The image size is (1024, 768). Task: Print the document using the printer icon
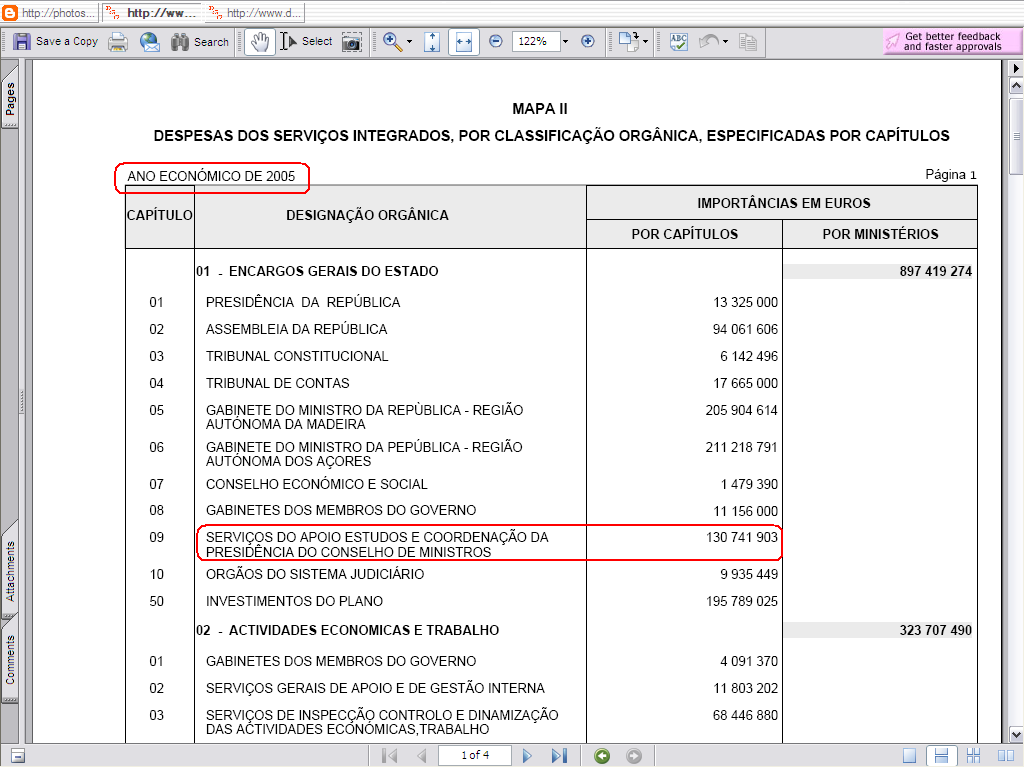click(118, 42)
